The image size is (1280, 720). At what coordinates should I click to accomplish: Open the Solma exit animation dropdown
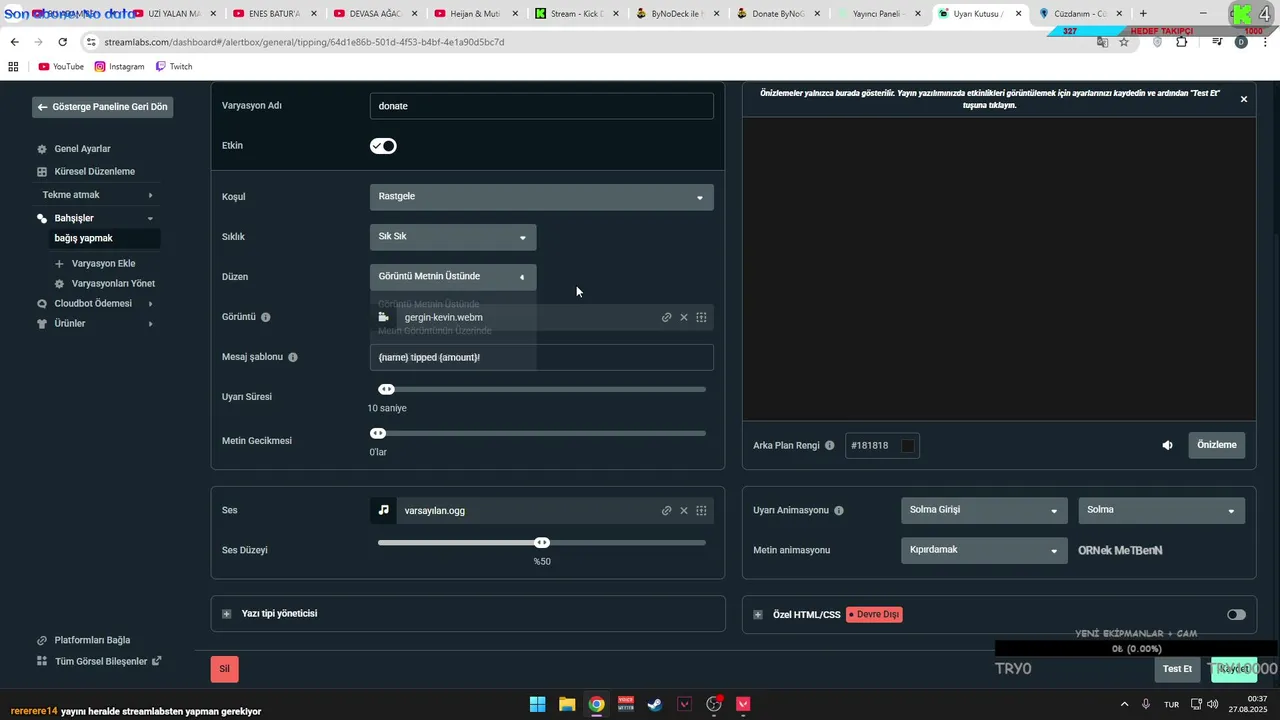click(1161, 510)
